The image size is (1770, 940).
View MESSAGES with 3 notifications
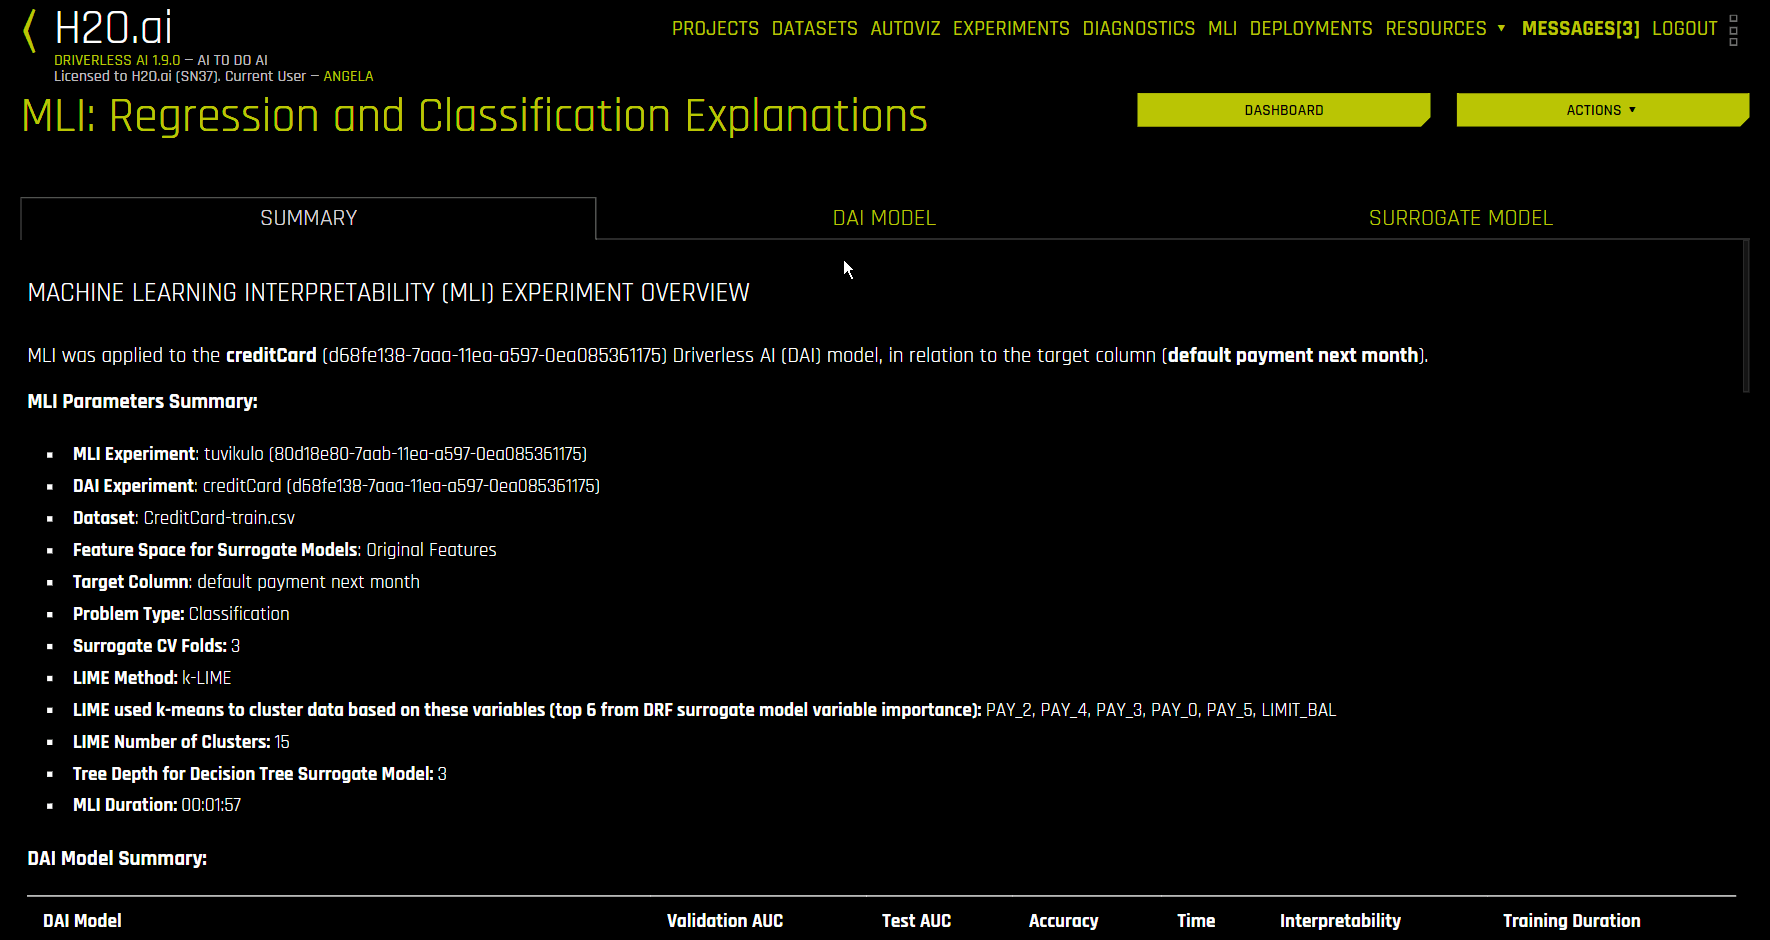click(x=1580, y=29)
